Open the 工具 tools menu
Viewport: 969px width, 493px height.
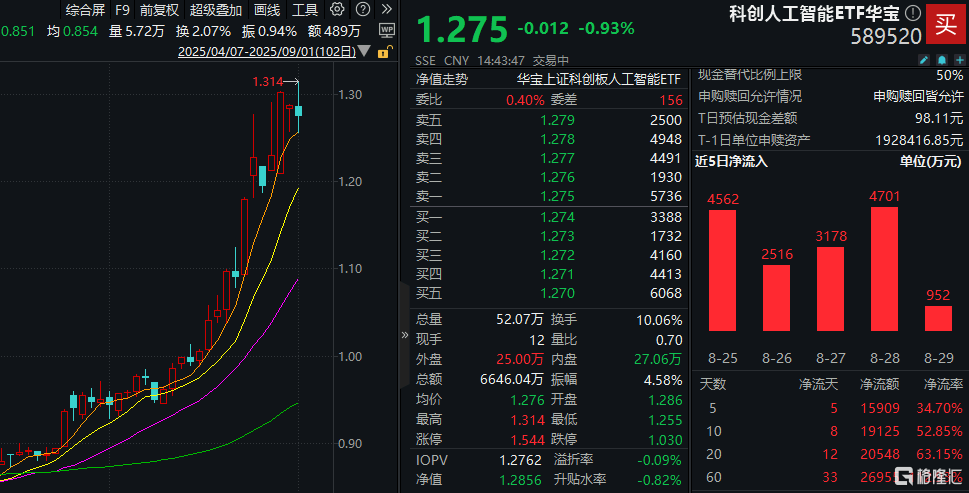click(305, 10)
